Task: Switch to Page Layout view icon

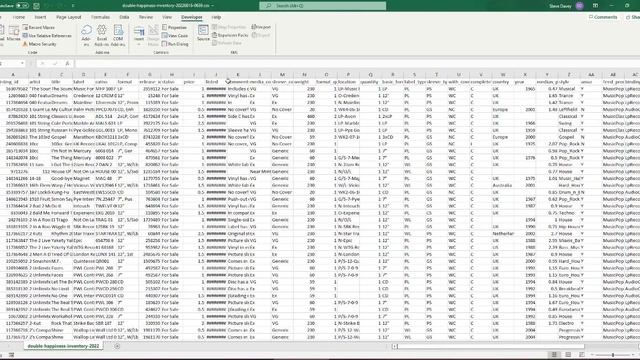Action: (x=568, y=355)
